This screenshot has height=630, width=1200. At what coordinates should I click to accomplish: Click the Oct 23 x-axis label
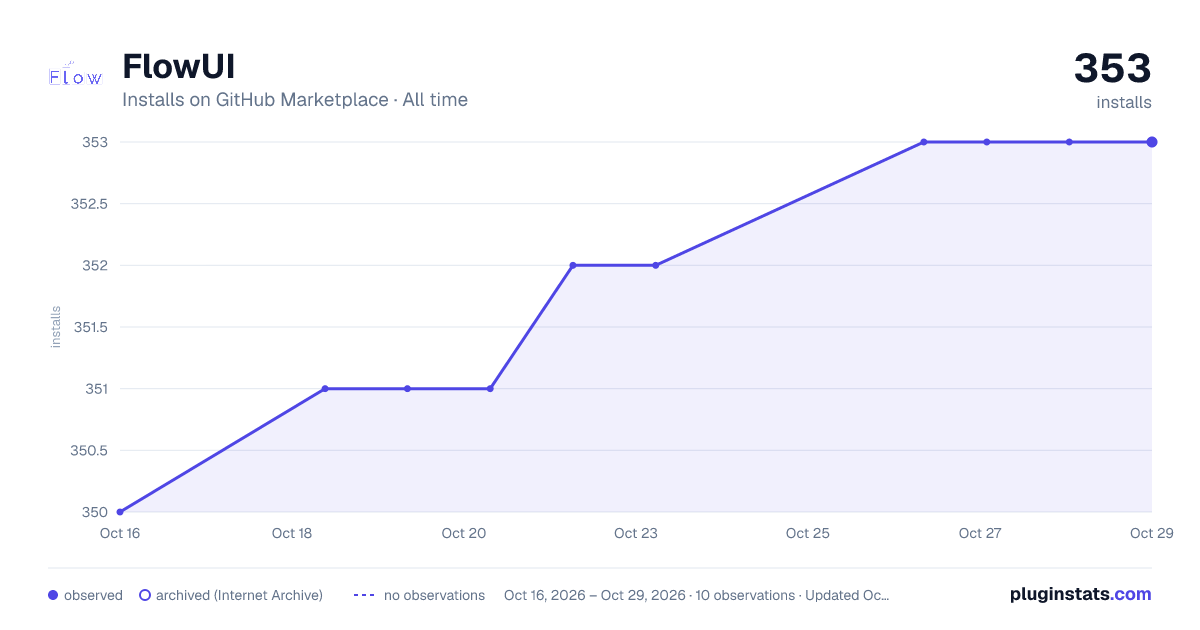pyautogui.click(x=636, y=533)
